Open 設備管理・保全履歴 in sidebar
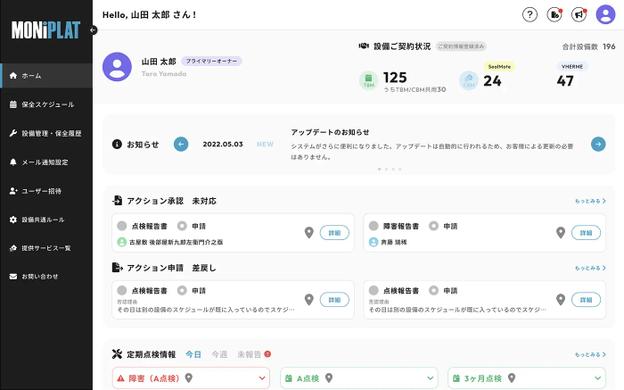Viewport: 624px width, 390px height. coord(46,133)
